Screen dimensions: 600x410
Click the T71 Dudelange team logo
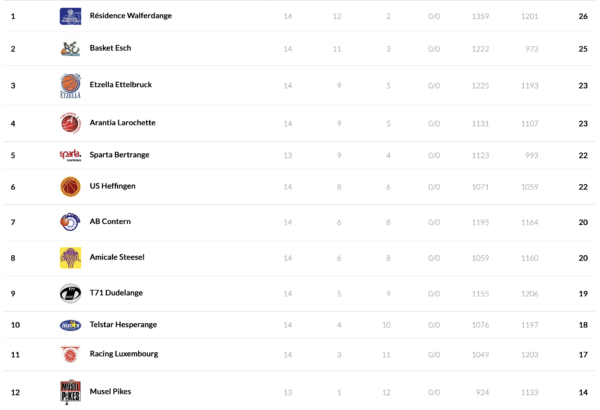pyautogui.click(x=70, y=293)
